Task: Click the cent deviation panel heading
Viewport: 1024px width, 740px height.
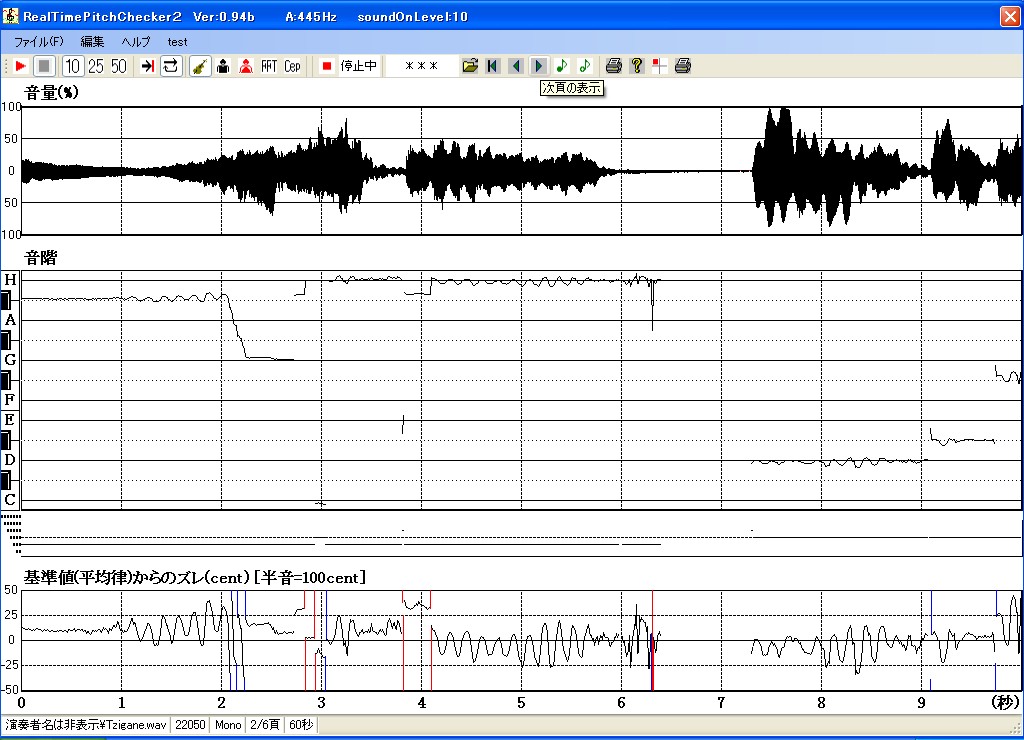Action: (x=195, y=577)
